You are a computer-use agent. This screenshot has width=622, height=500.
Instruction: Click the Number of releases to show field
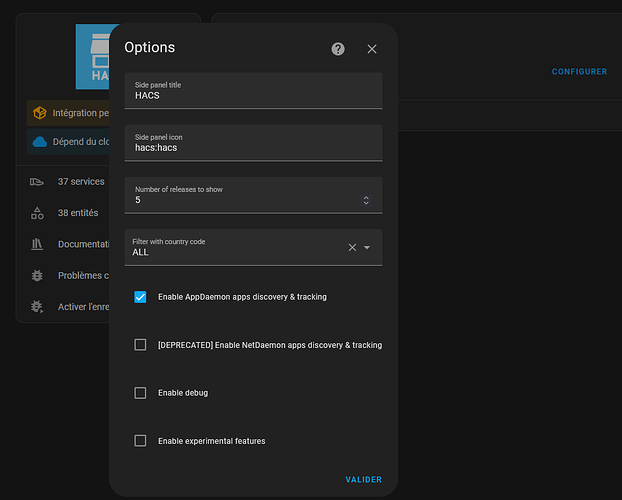tap(253, 195)
